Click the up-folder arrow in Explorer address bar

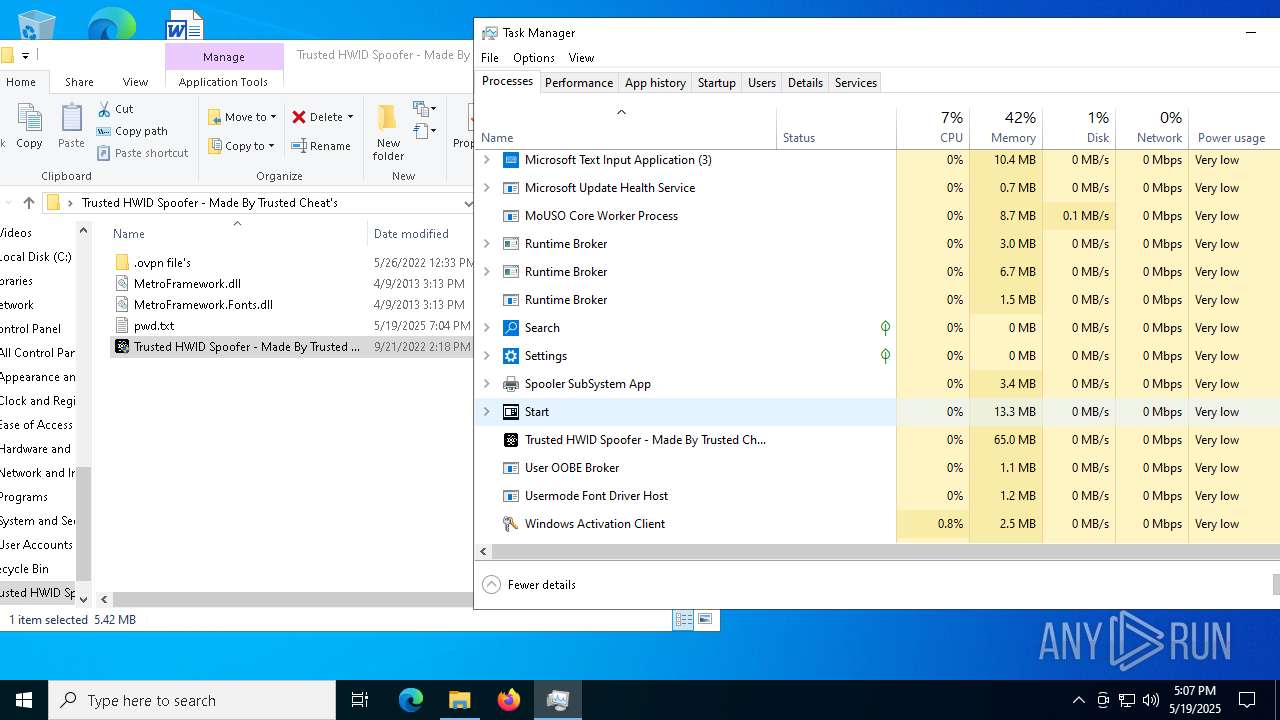(x=28, y=203)
